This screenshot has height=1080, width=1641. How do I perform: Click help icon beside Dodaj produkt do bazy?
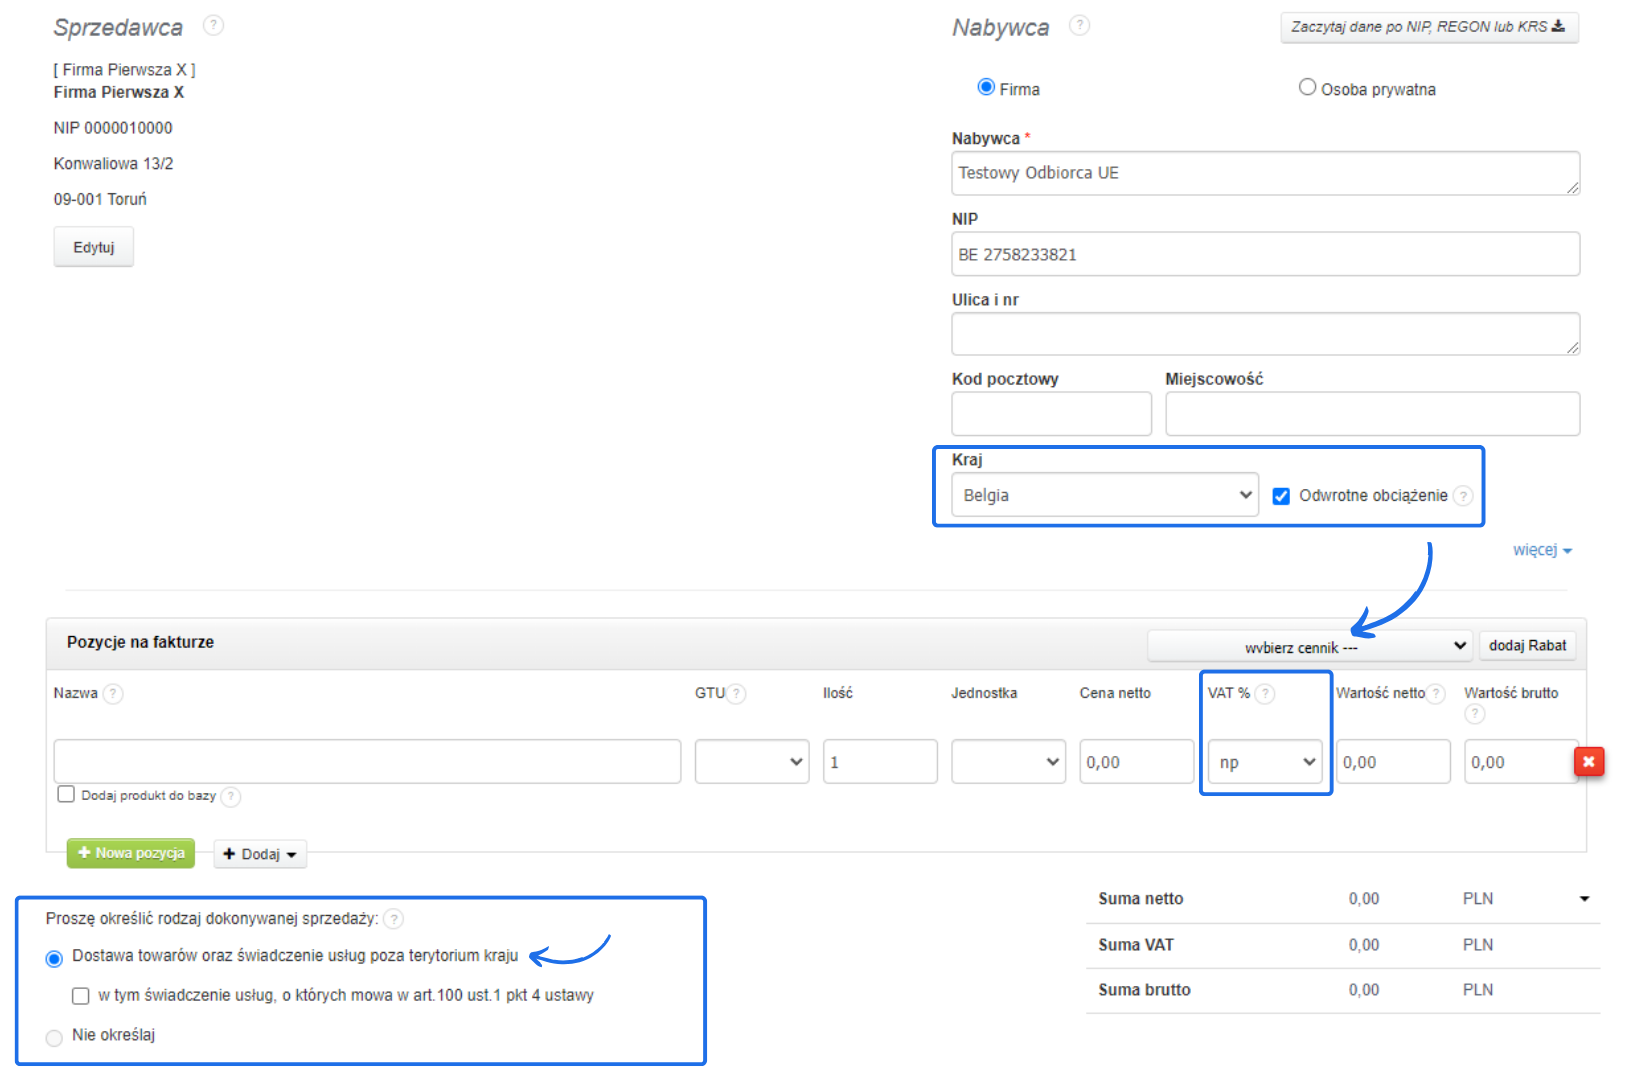(231, 797)
